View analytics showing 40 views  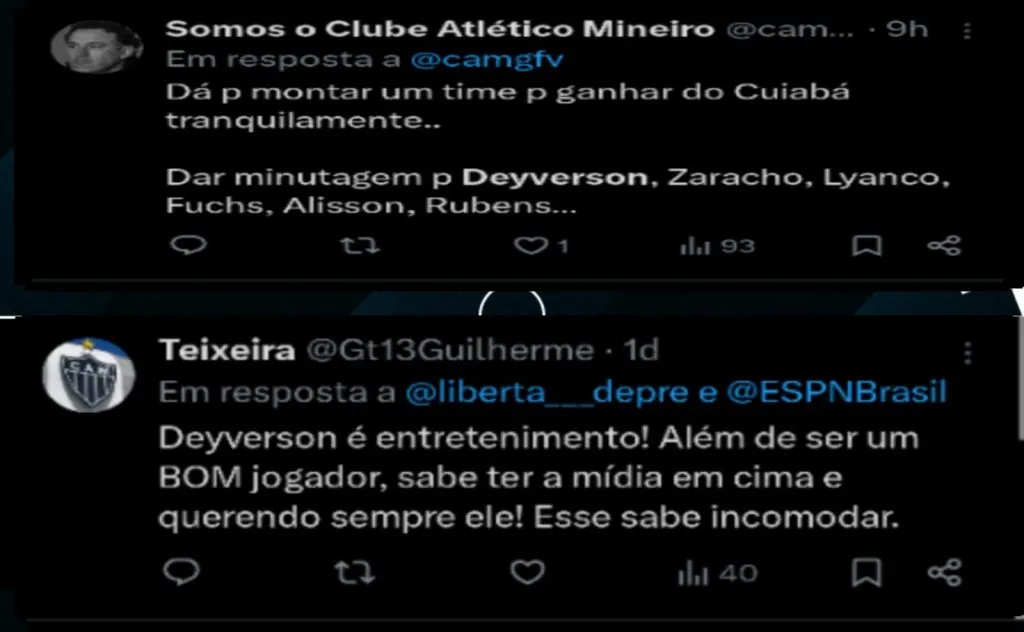pyautogui.click(x=718, y=573)
